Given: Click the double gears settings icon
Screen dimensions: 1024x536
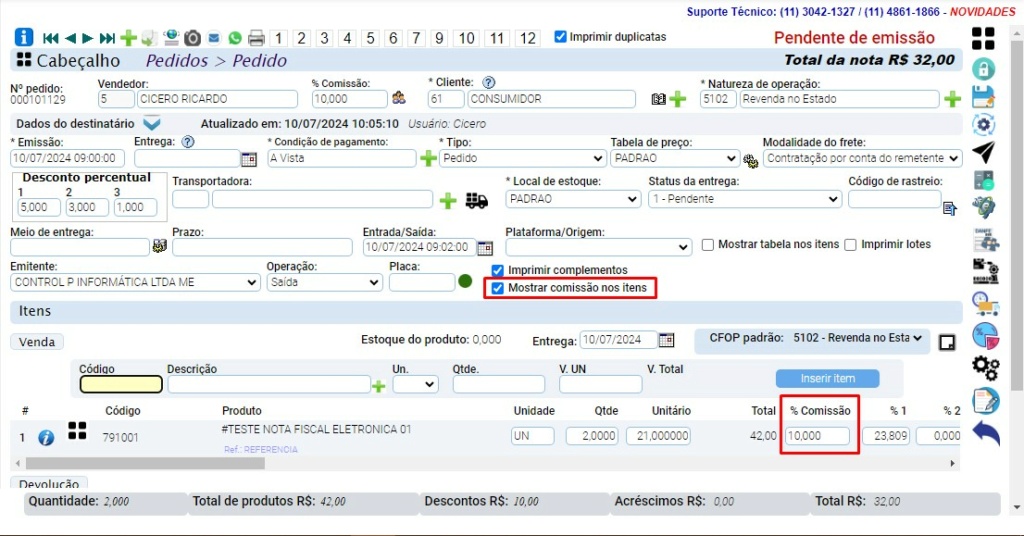Looking at the screenshot, I should pyautogui.click(x=985, y=368).
